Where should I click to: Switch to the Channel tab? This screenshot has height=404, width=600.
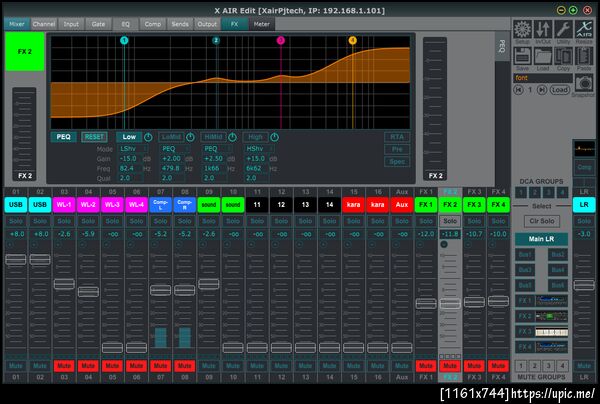click(44, 24)
